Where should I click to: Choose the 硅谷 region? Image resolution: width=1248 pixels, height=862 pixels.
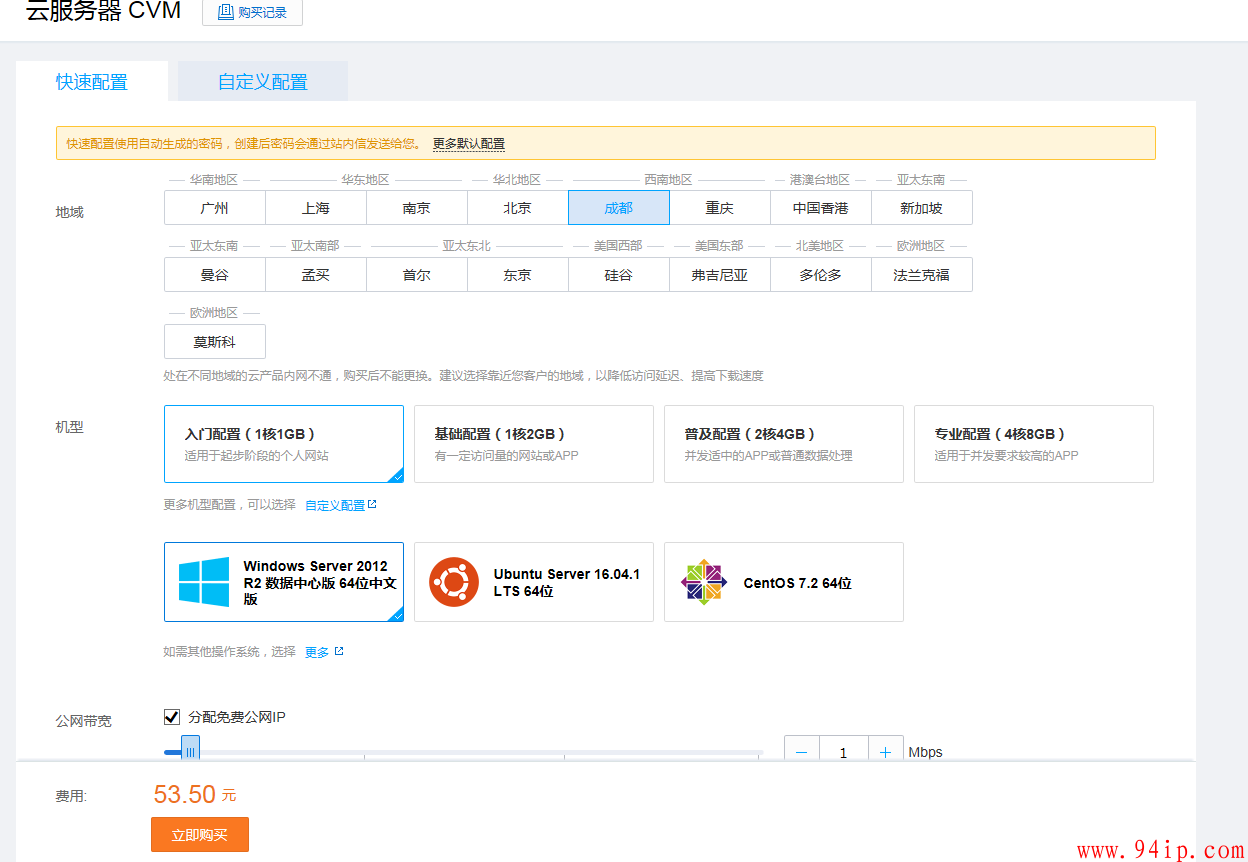[x=619, y=275]
